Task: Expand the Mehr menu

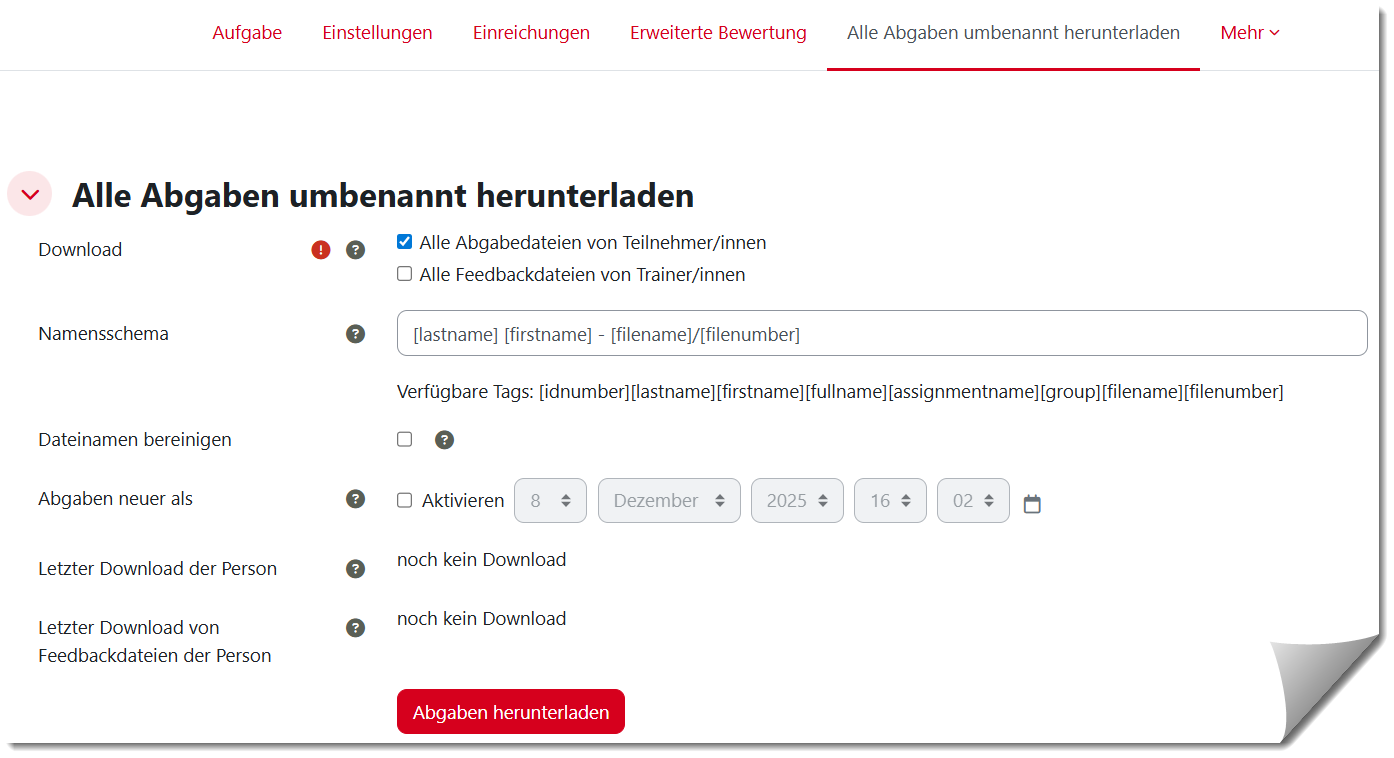Action: [1249, 33]
